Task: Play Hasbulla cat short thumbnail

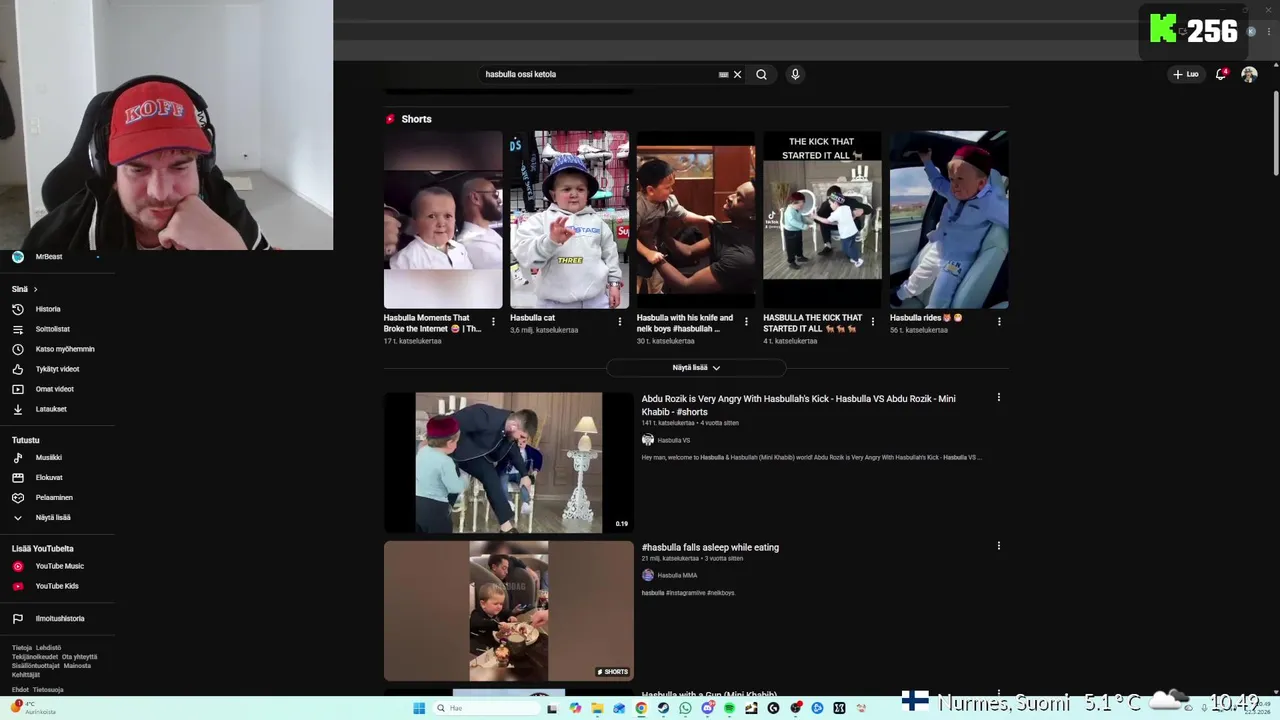Action: point(570,220)
